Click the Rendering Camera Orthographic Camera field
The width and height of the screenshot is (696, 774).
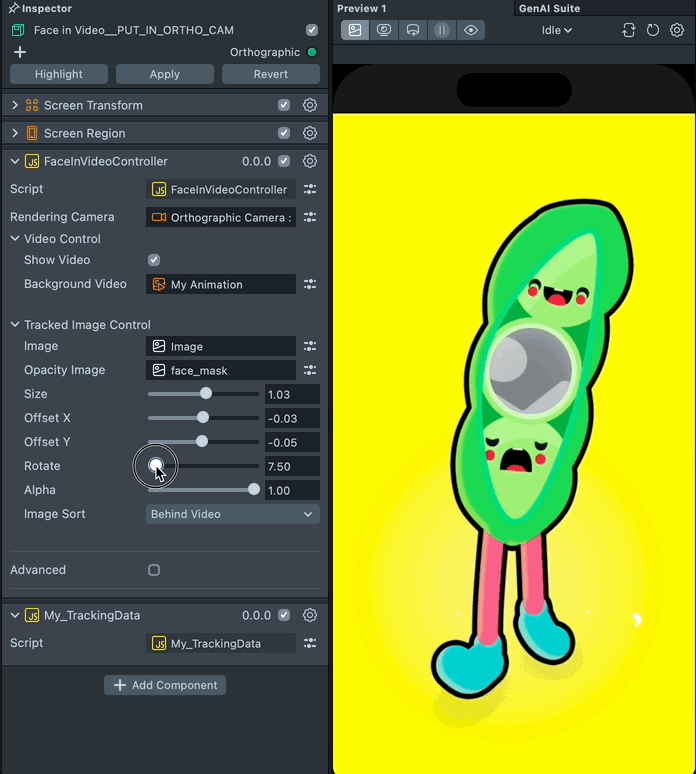(221, 217)
